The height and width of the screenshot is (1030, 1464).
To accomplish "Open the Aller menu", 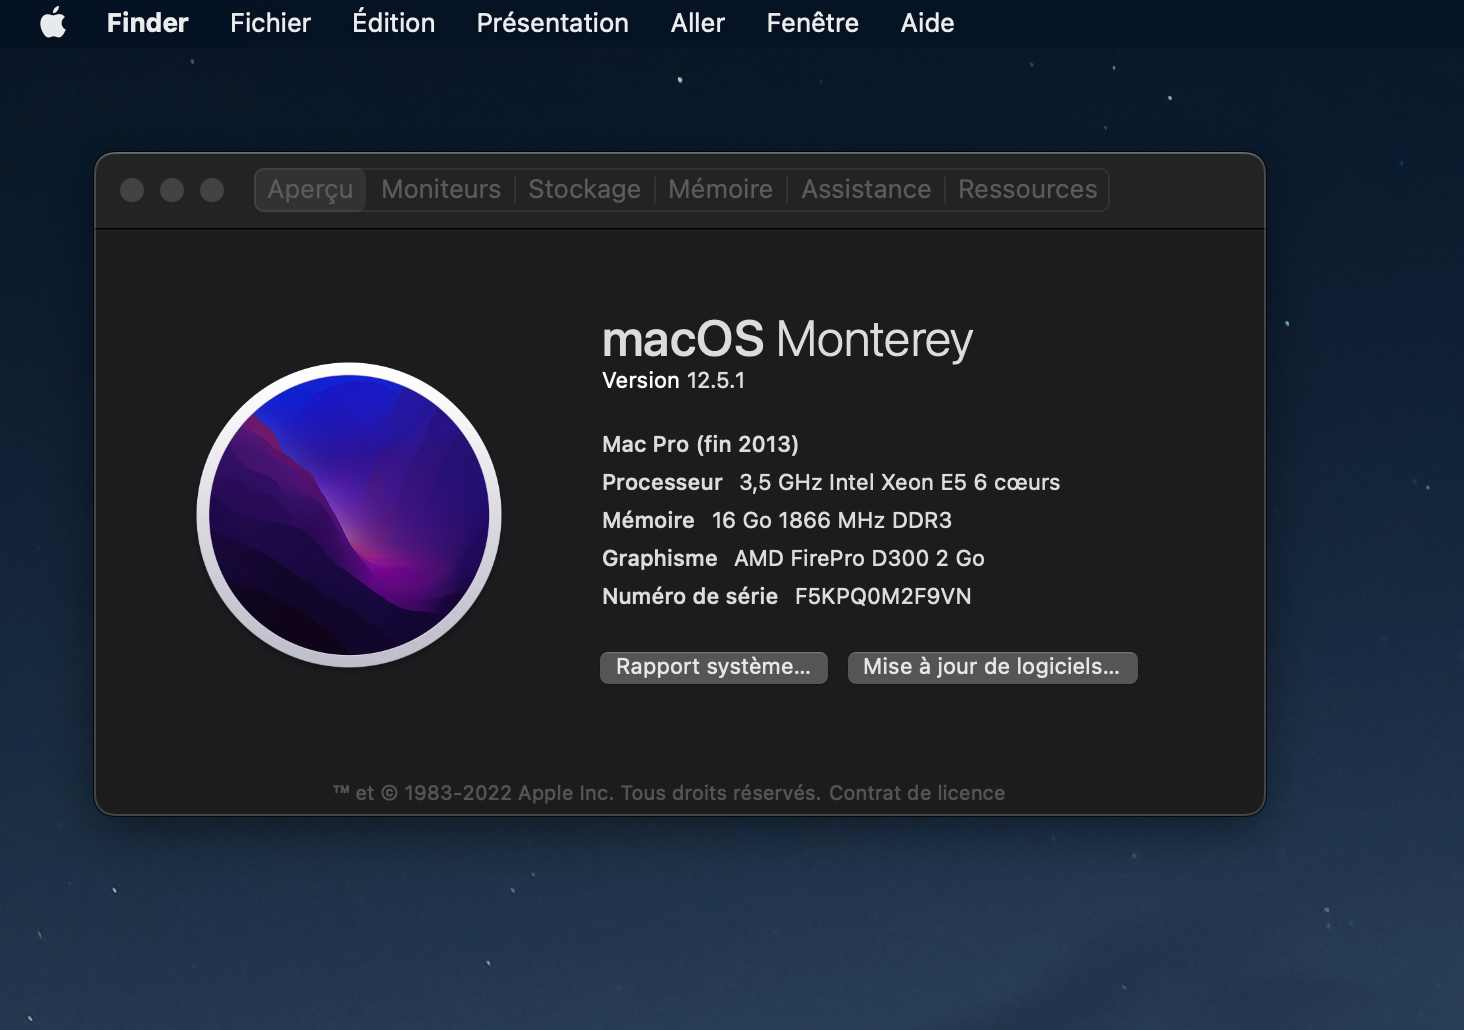I will (x=697, y=22).
